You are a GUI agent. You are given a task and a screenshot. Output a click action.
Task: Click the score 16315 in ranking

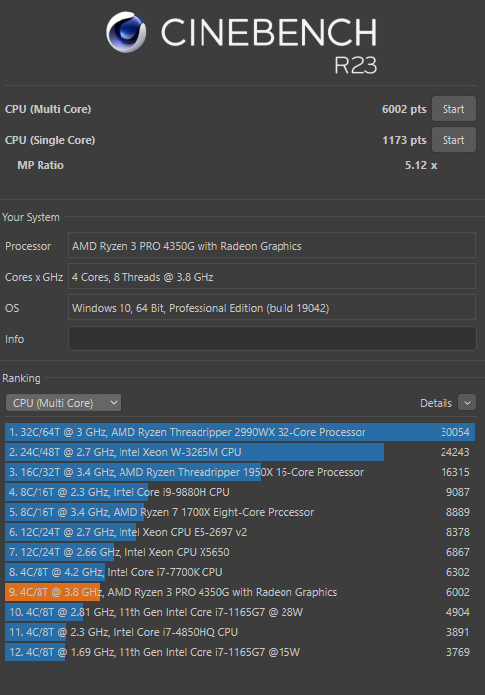pos(455,472)
